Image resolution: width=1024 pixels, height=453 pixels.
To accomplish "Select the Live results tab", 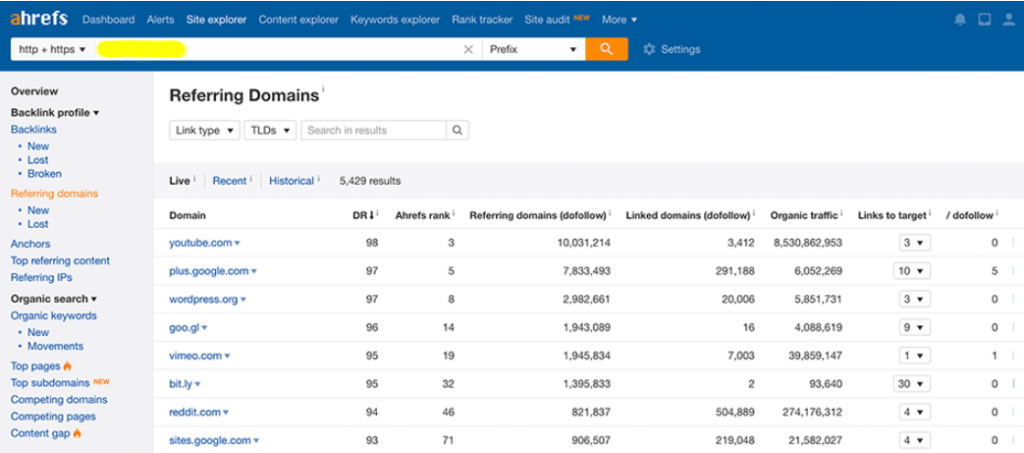I will (x=179, y=181).
